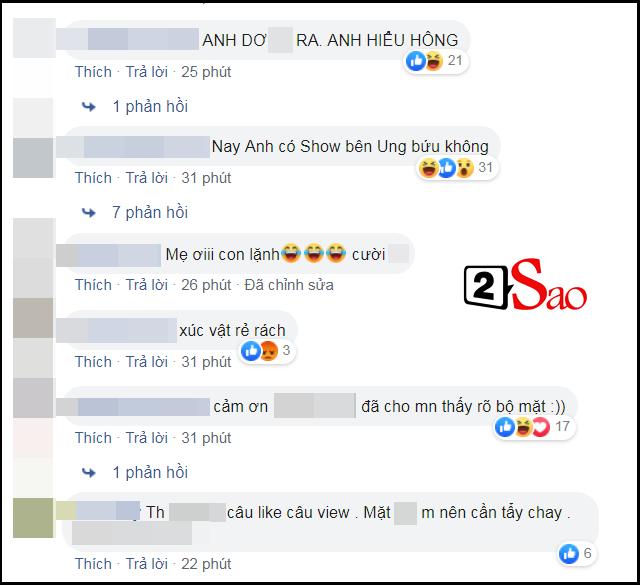
Task: Open reactions on the ANH HIỂU HÔNG comment
Action: 436,62
